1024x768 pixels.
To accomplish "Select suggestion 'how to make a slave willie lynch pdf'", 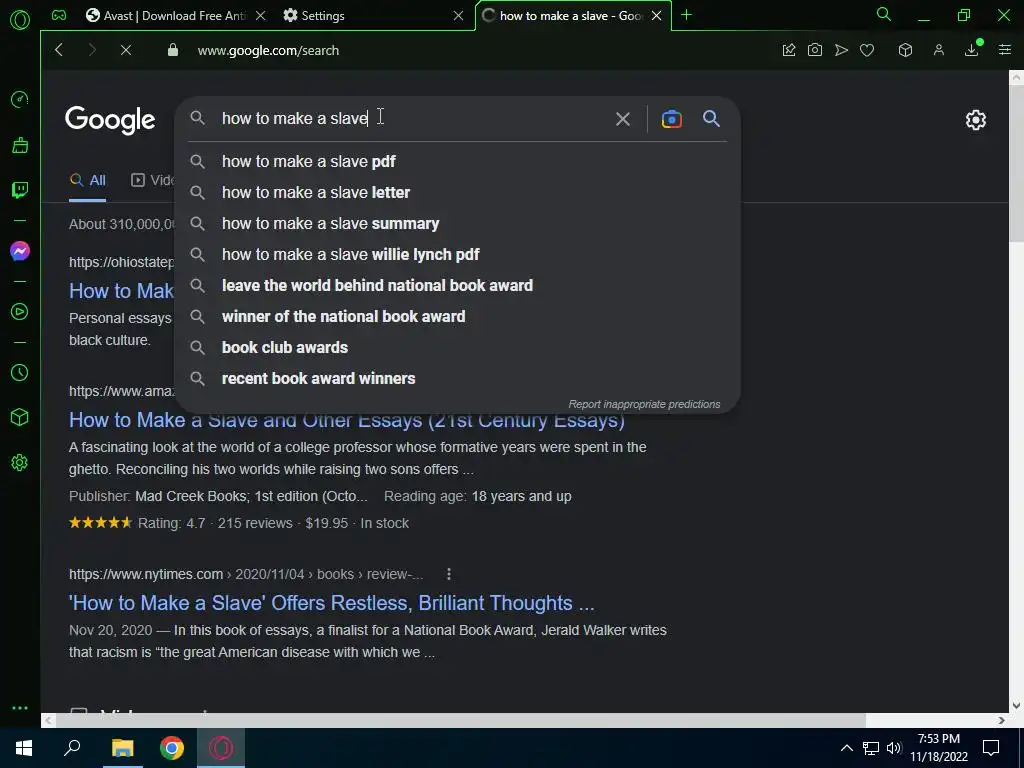I will pyautogui.click(x=457, y=255).
